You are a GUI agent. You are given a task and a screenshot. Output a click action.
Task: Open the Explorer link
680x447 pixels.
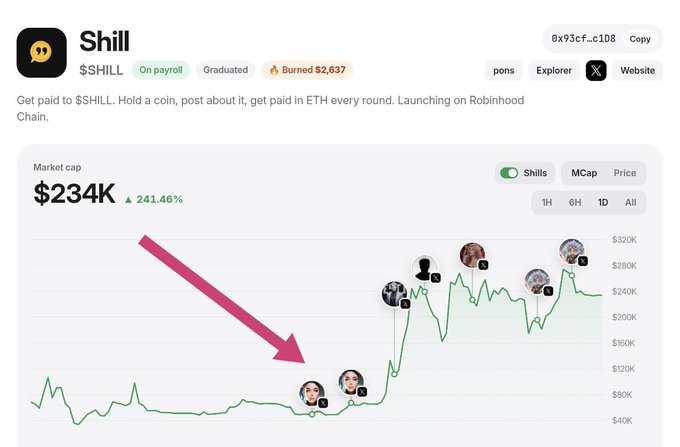[554, 70]
